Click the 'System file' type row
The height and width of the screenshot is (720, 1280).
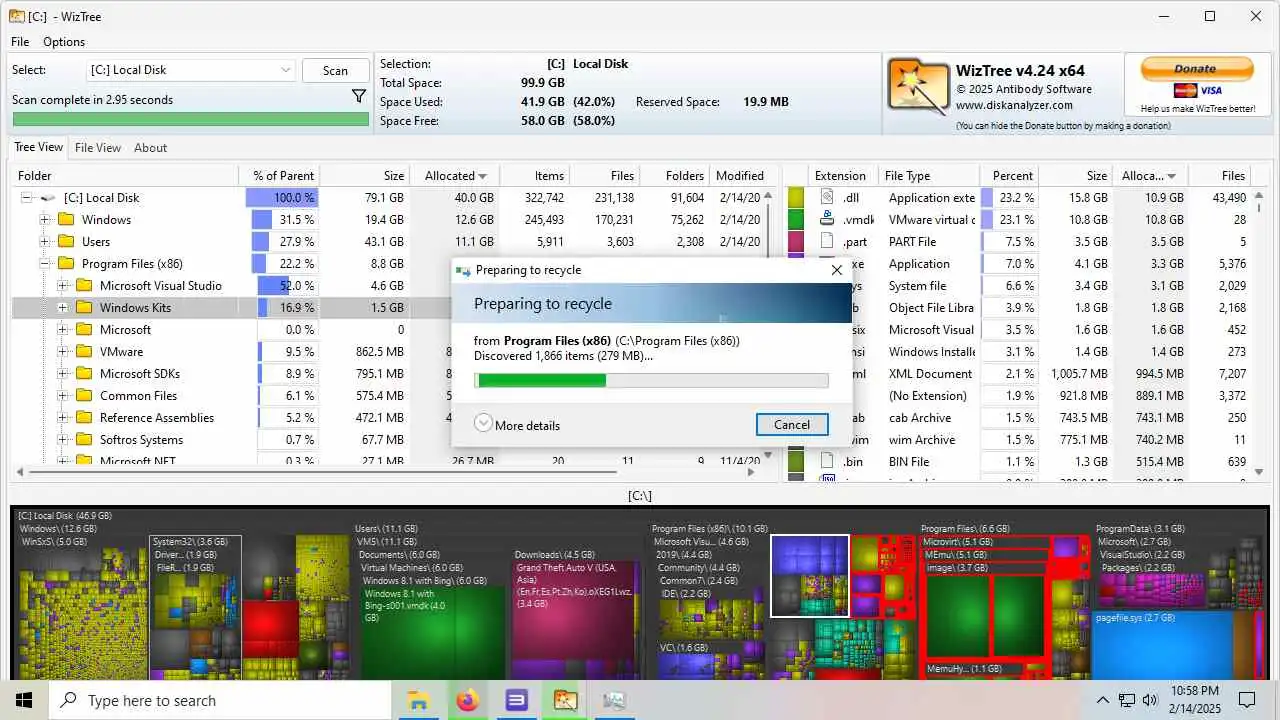(1016, 285)
